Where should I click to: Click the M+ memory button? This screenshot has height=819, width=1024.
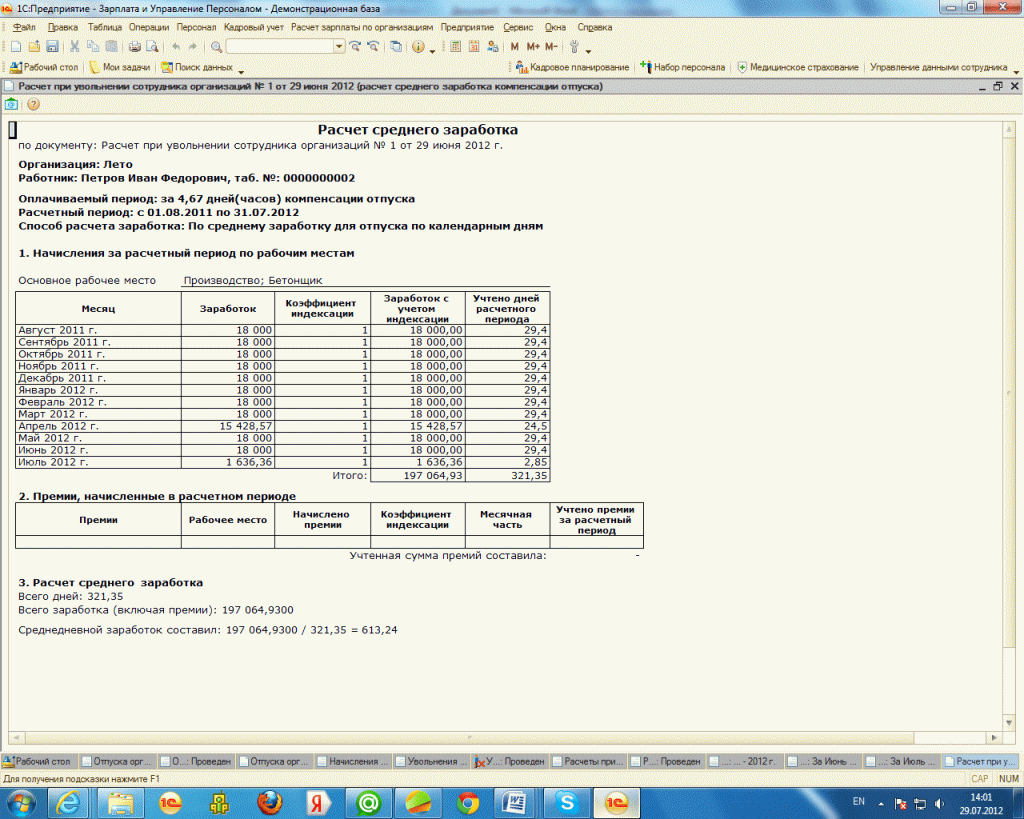[x=532, y=47]
